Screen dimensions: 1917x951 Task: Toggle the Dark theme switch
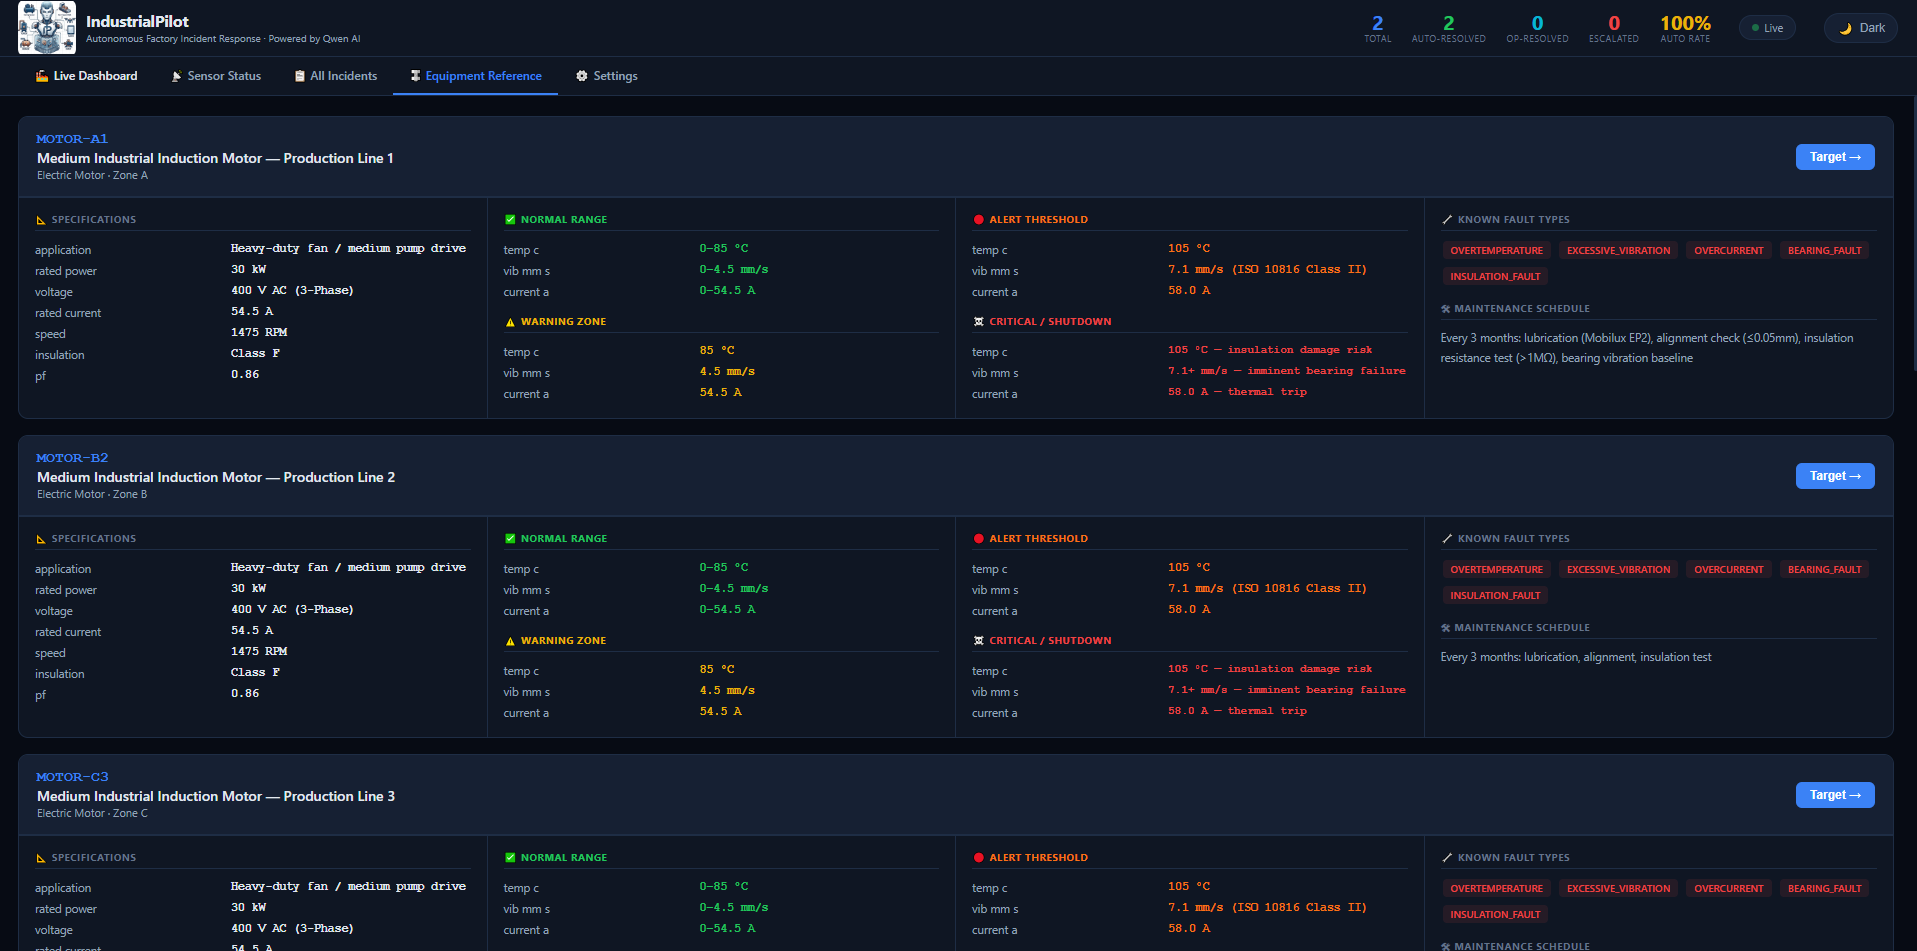(x=1861, y=28)
